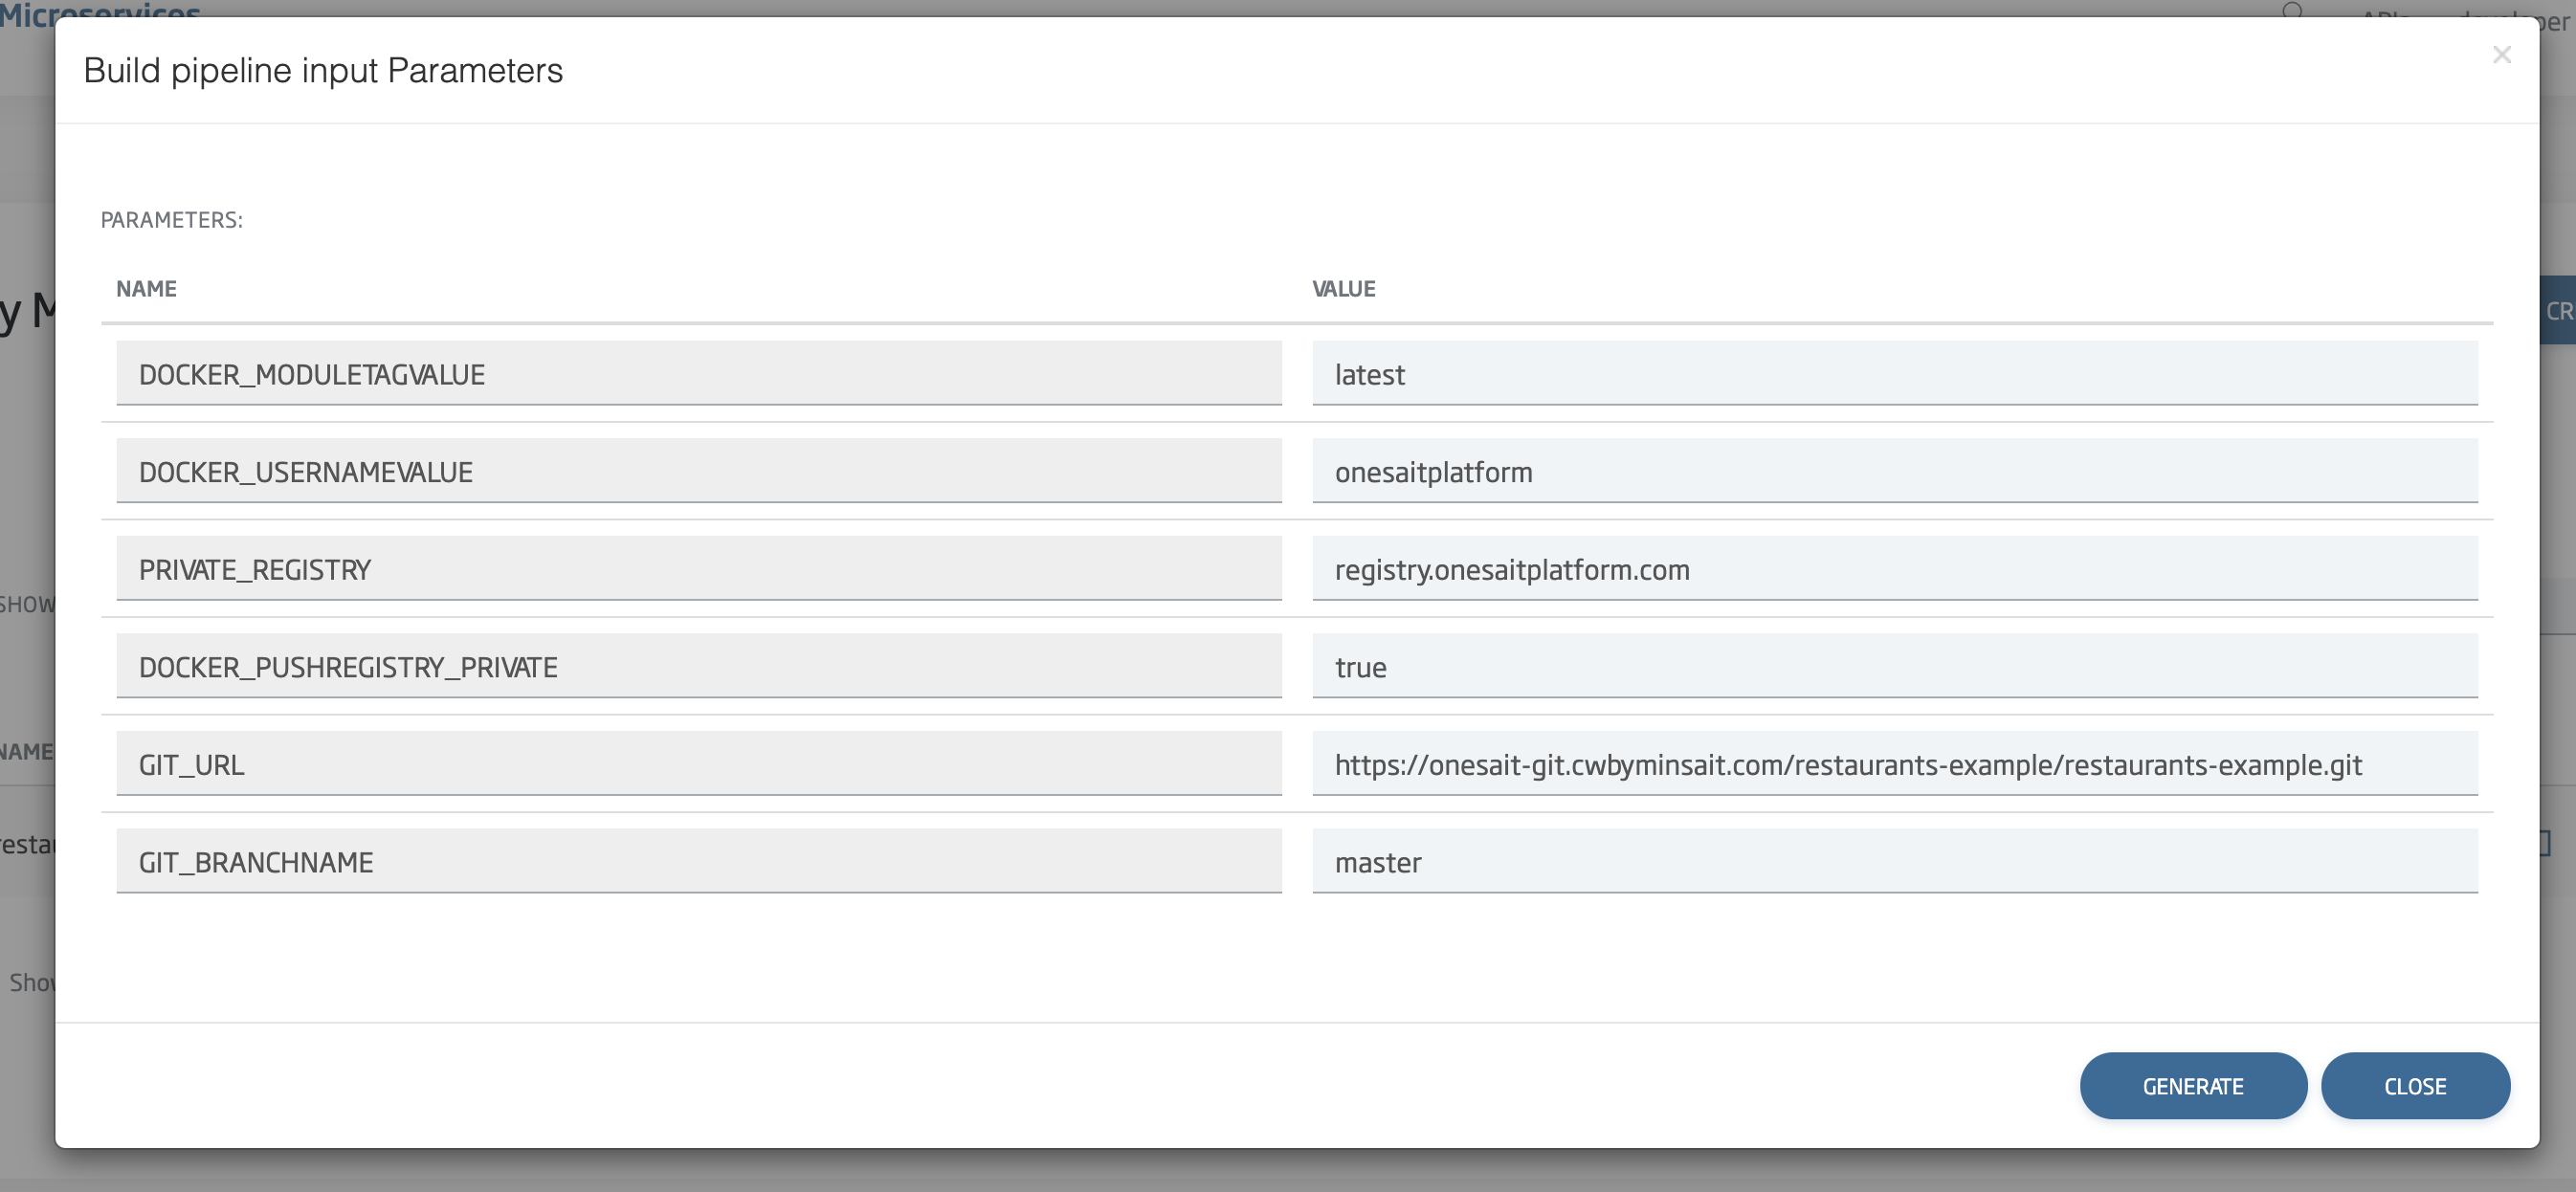Click the PARAMETERS: section label
The width and height of the screenshot is (2576, 1192).
[x=171, y=220]
